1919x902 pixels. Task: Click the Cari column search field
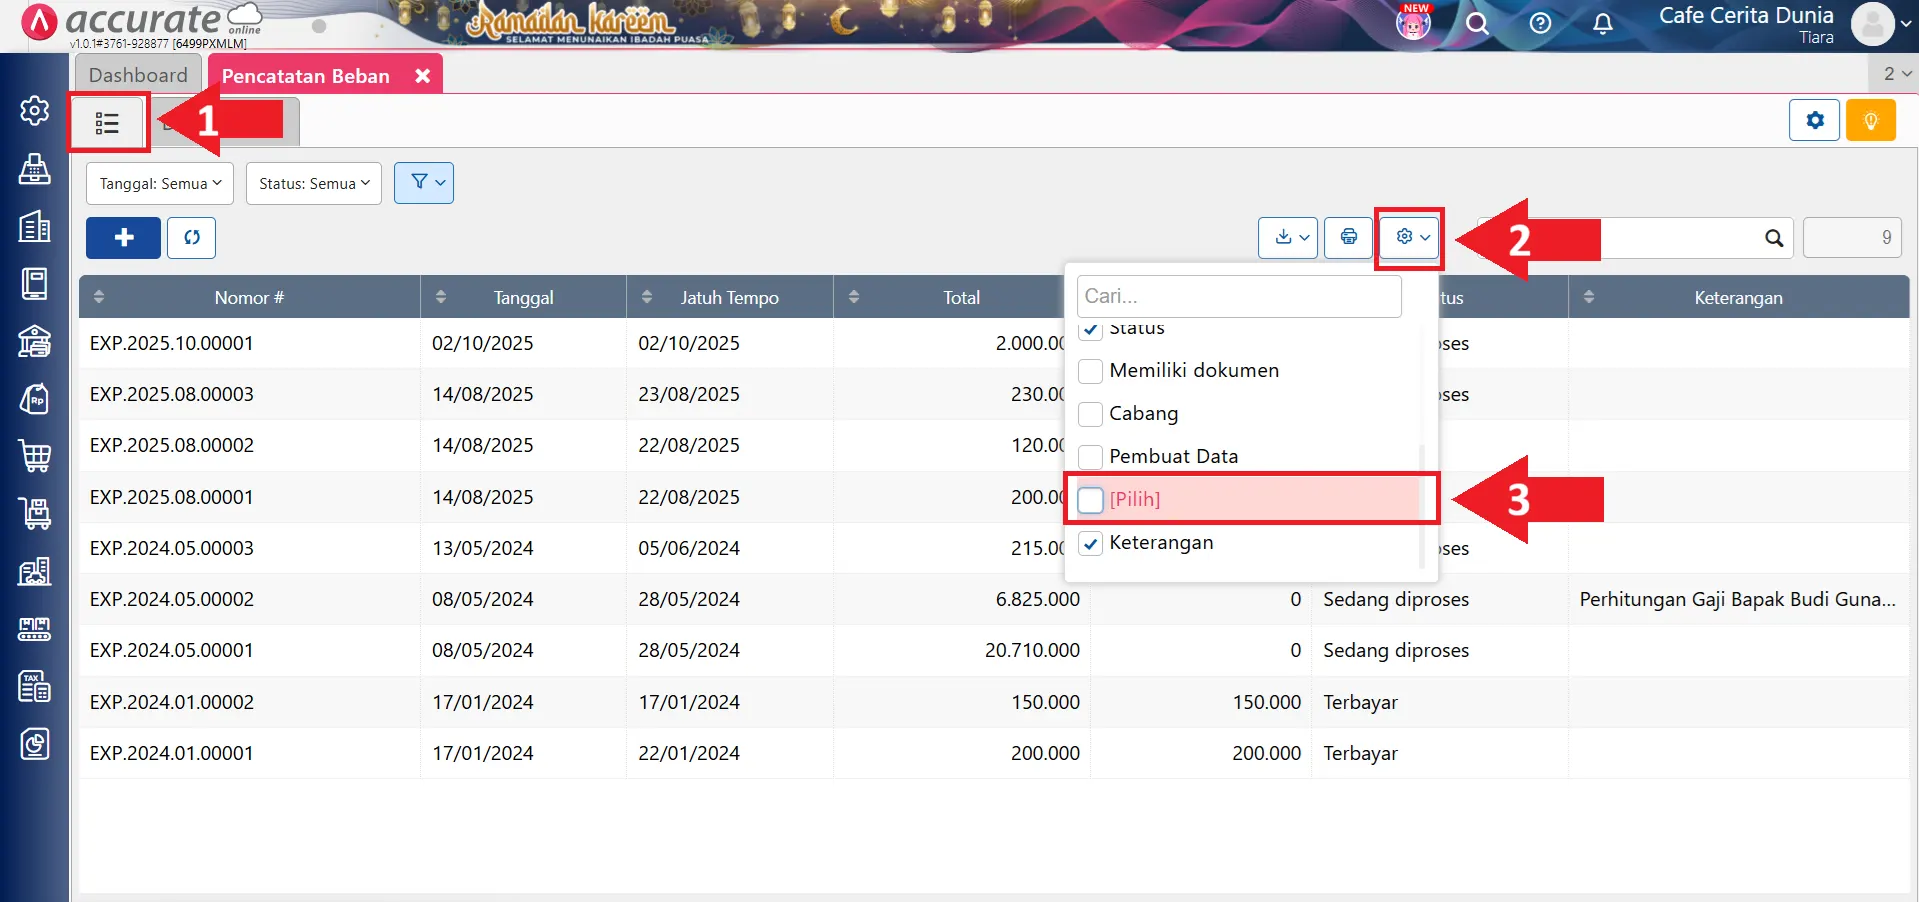click(1238, 296)
